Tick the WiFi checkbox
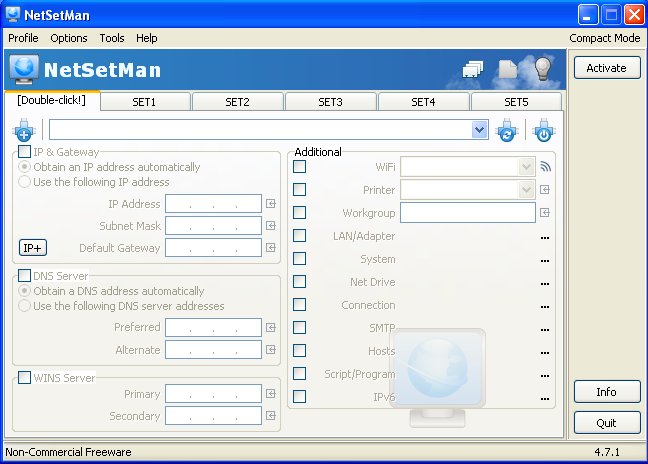 coord(299,167)
